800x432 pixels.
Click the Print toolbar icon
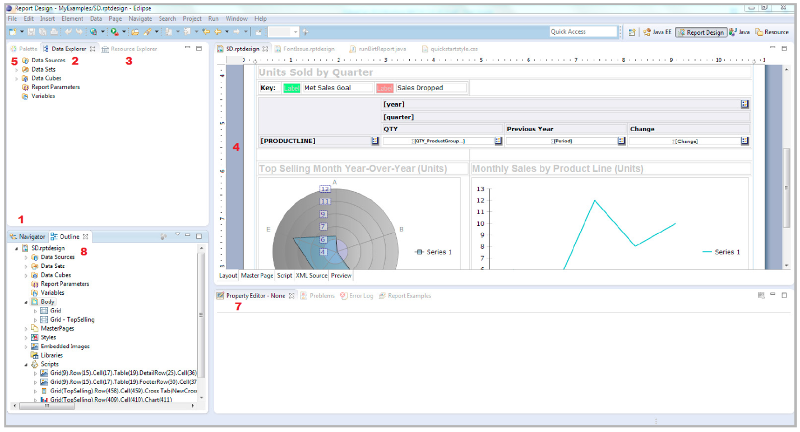tap(54, 32)
